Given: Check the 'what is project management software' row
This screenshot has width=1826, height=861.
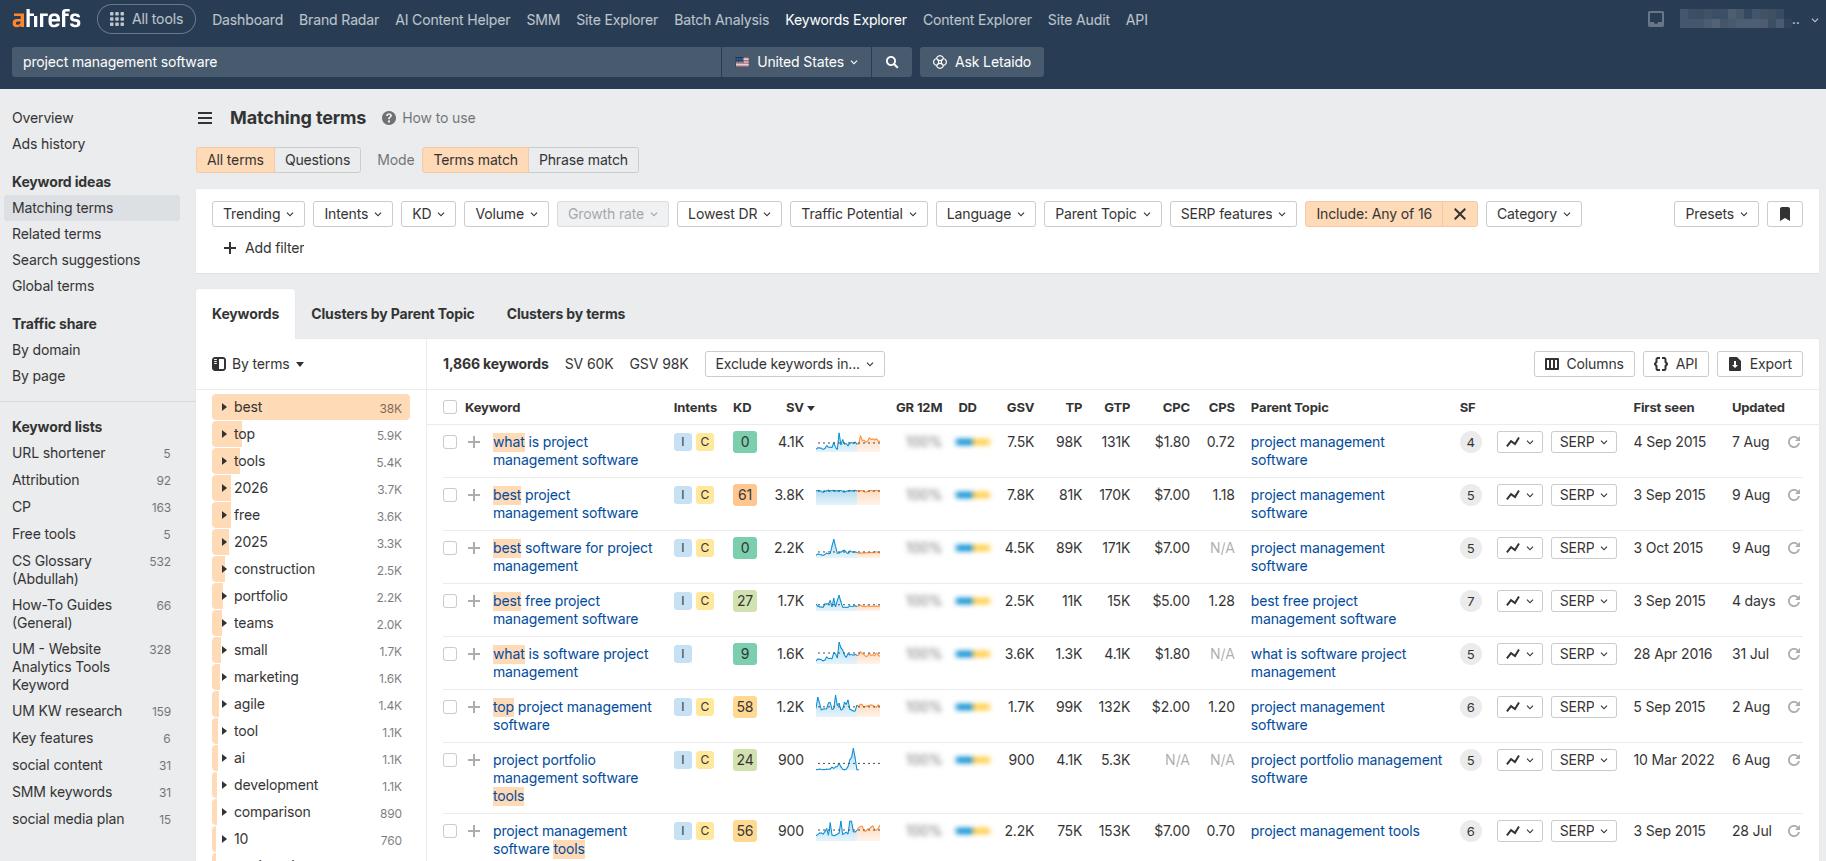Looking at the screenshot, I should pos(450,442).
